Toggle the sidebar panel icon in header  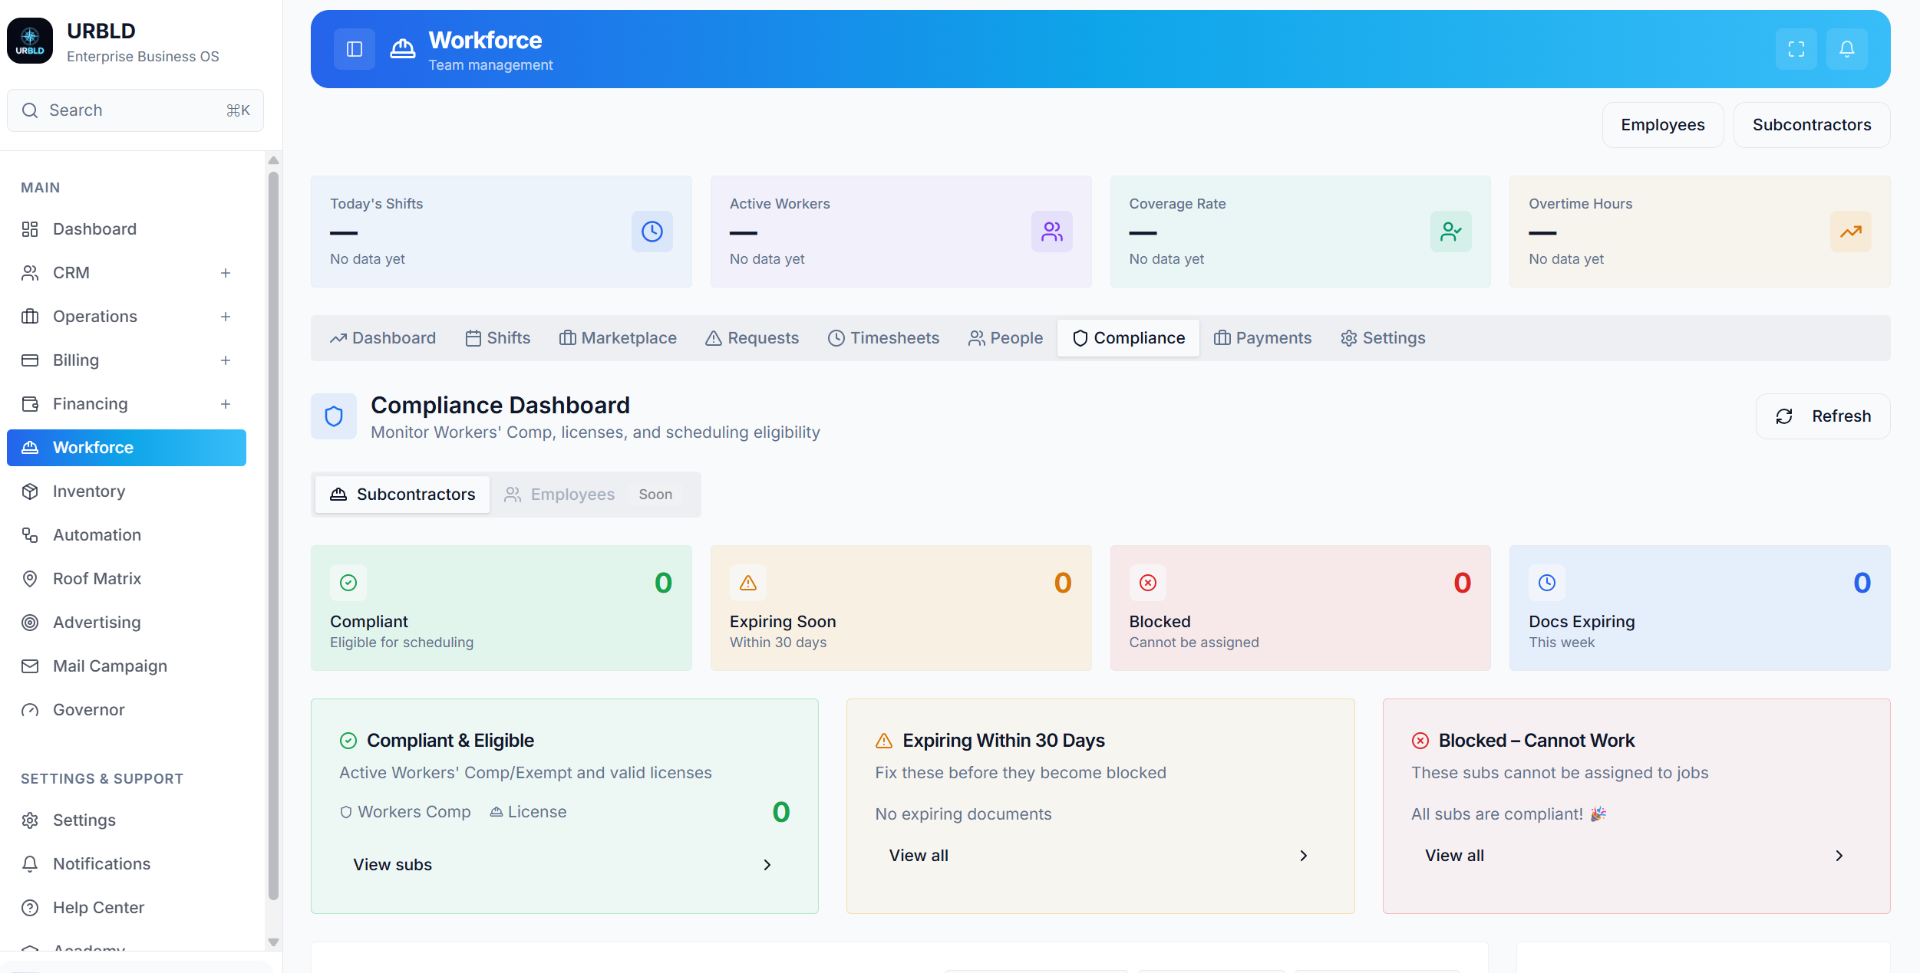[x=354, y=49]
